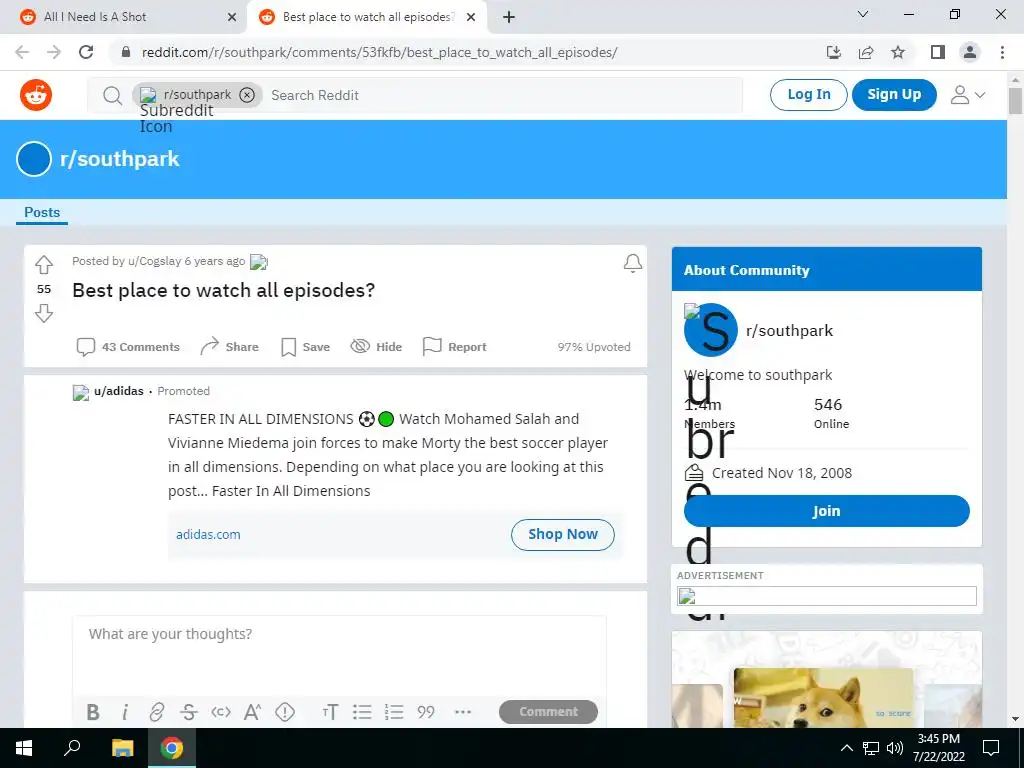Toggle Chrome side panel
Viewport: 1024px width, 768px height.
938,52
